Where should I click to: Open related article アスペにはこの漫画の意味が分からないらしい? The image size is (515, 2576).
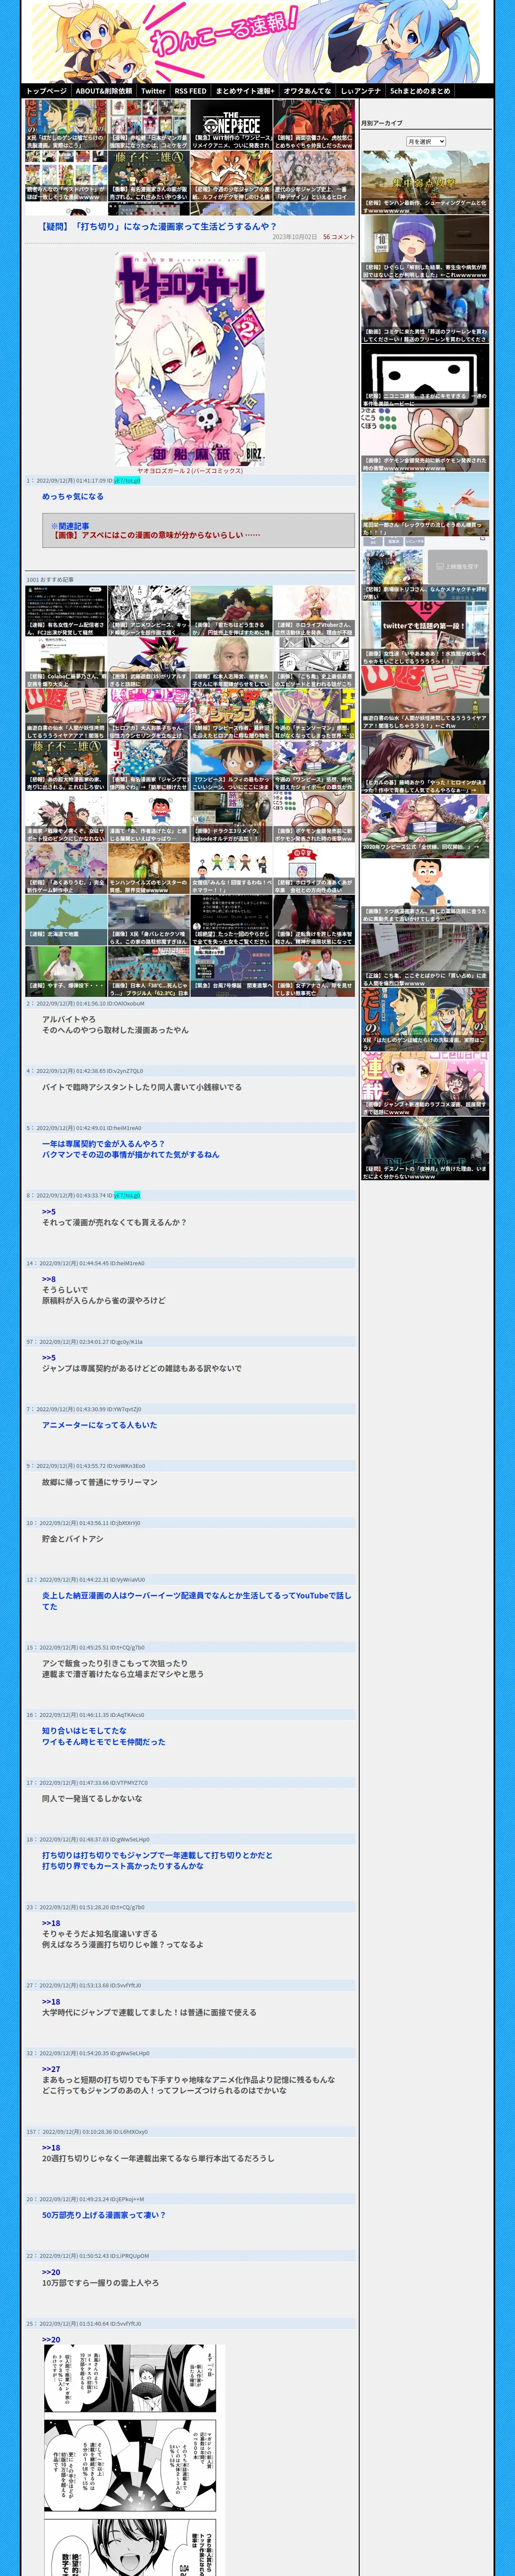156,535
